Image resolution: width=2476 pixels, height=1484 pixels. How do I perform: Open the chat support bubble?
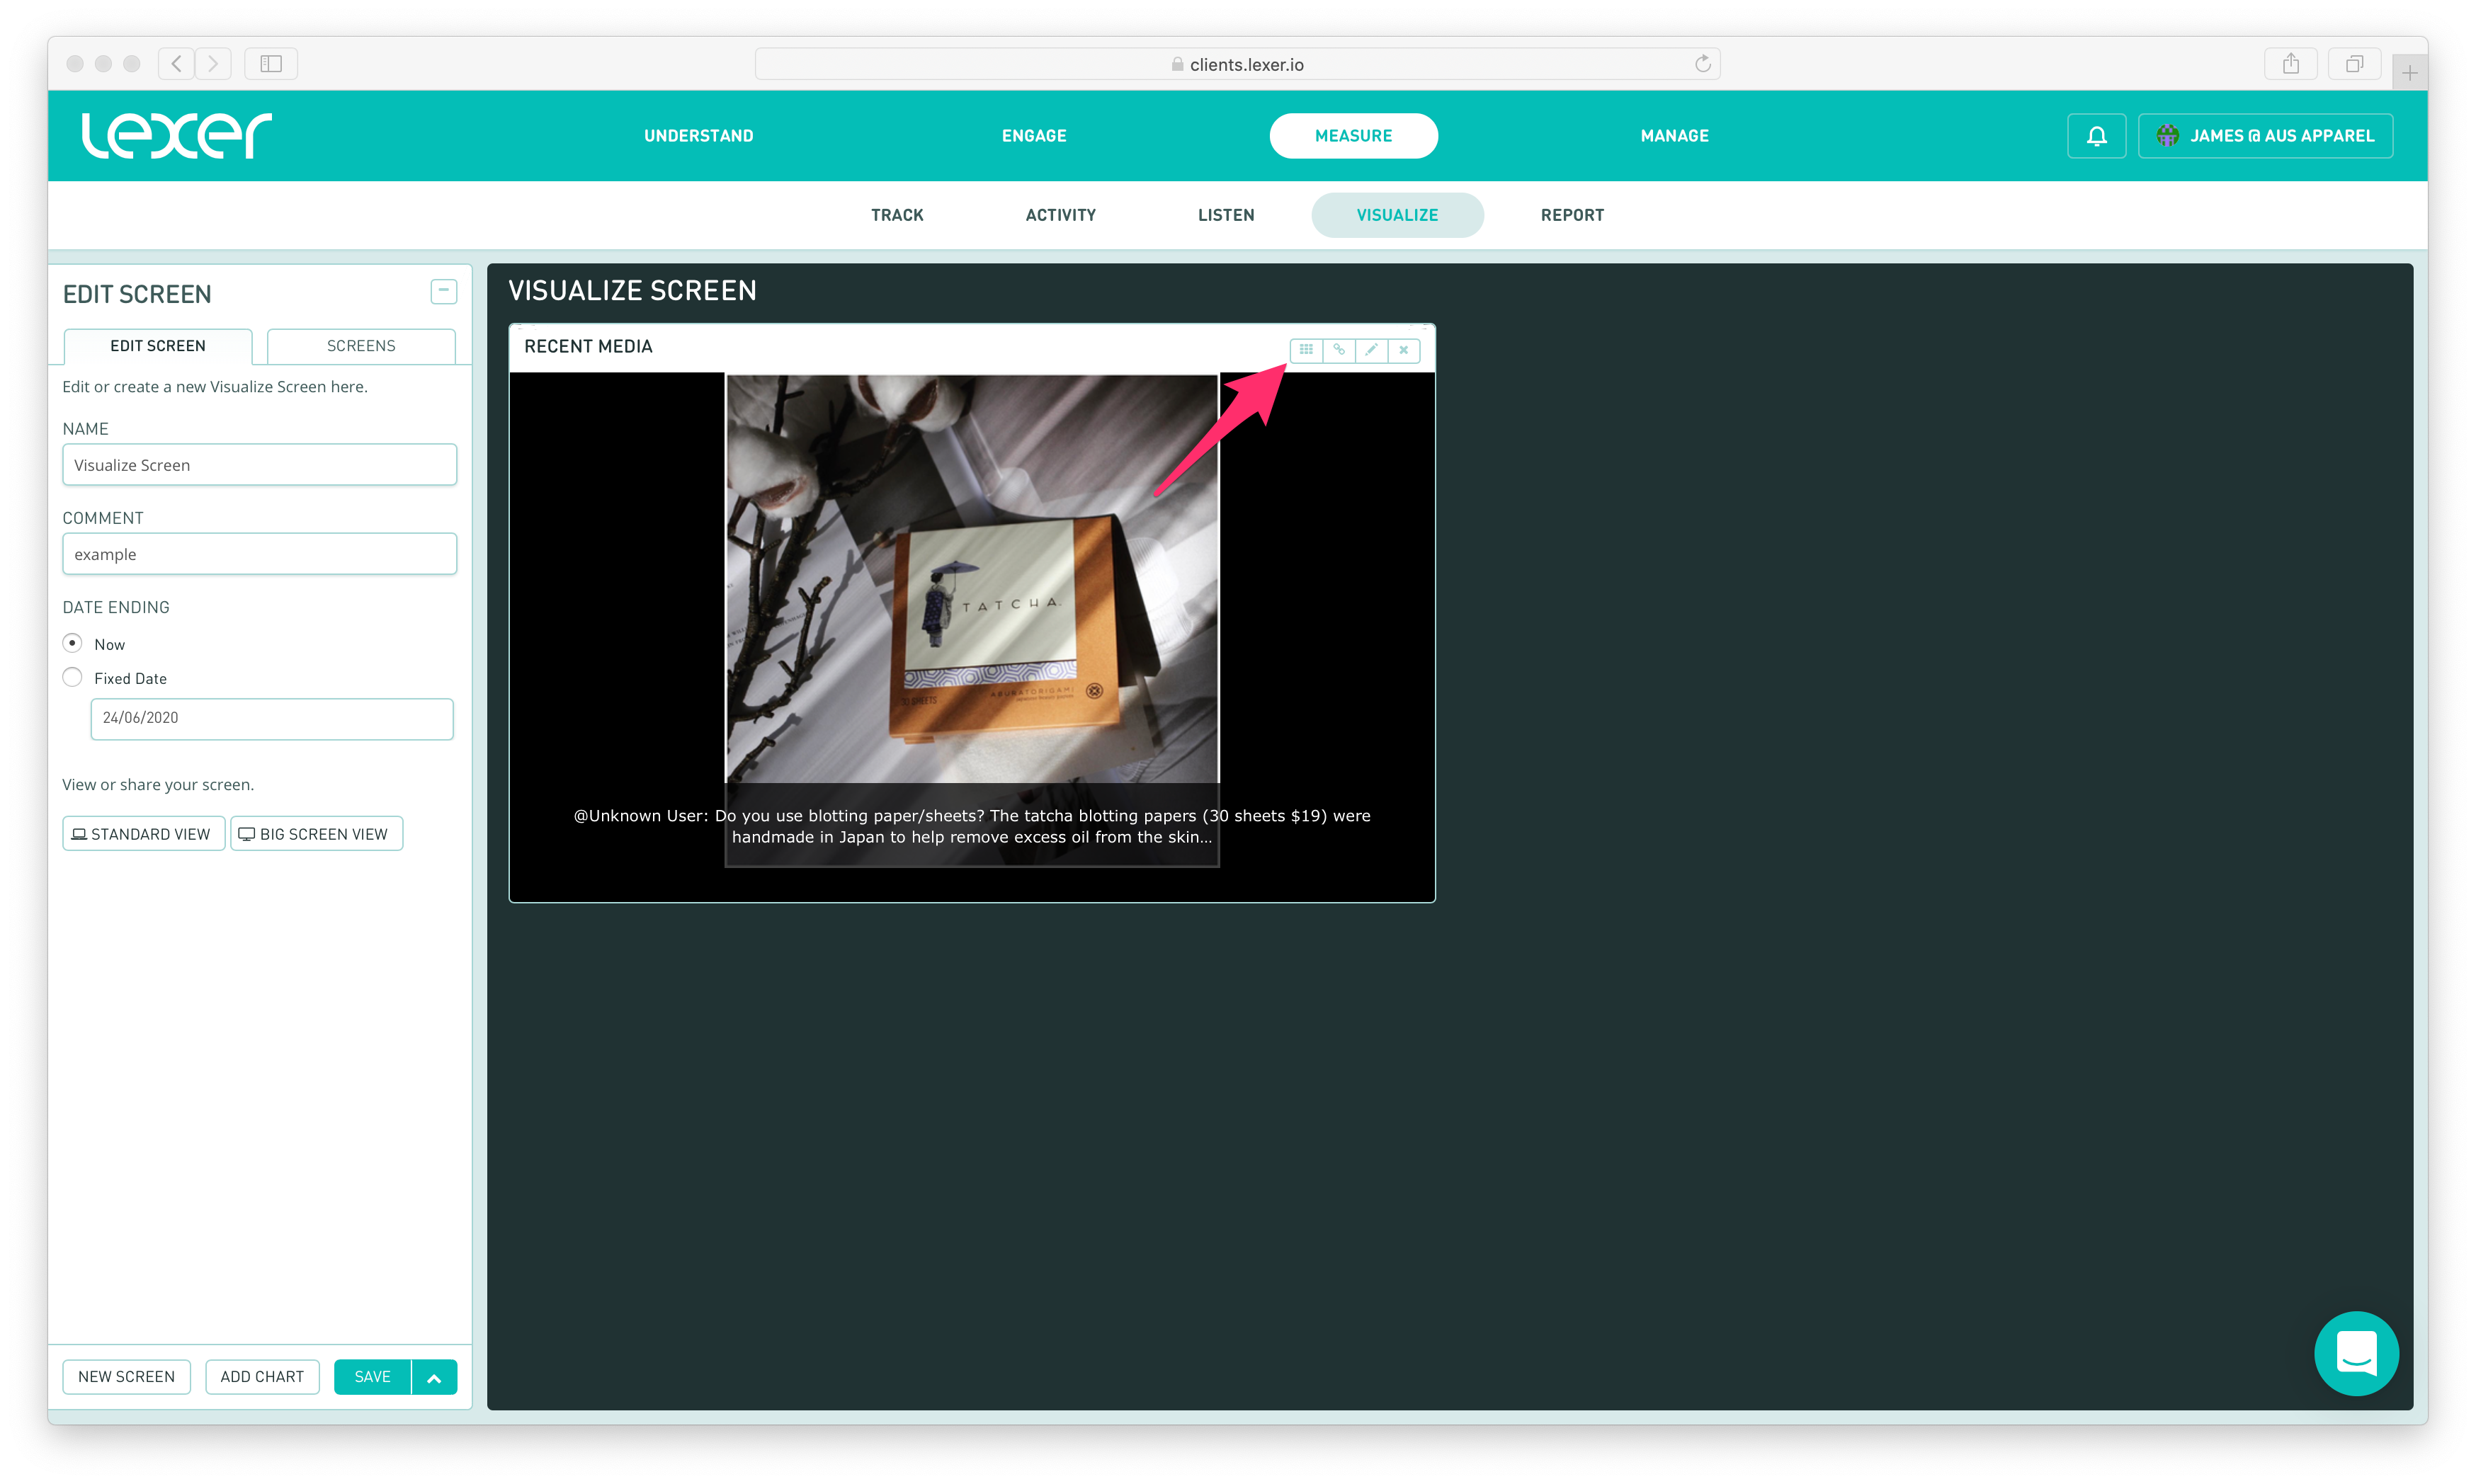pos(2356,1353)
